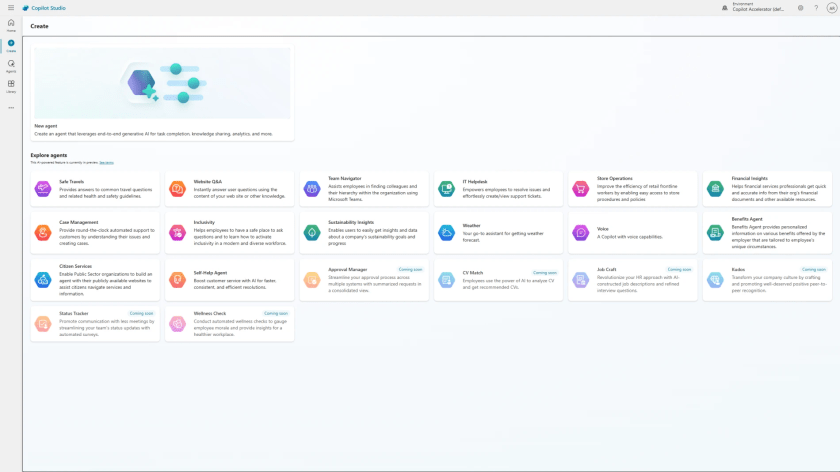
Task: Choose the Financial Insights agent card
Action: (767, 188)
